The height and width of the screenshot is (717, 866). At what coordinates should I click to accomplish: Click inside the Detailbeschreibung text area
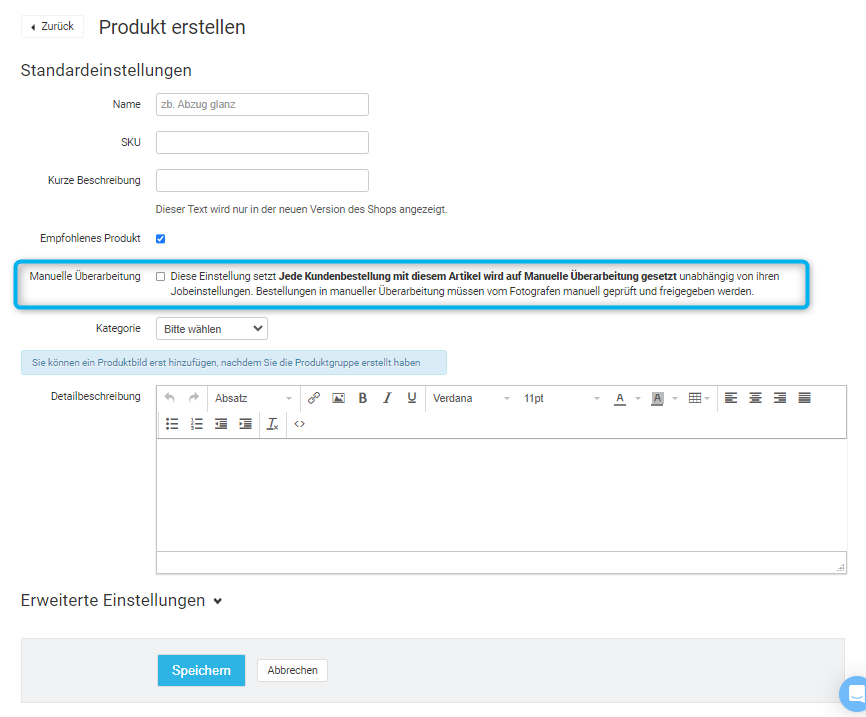pos(501,495)
